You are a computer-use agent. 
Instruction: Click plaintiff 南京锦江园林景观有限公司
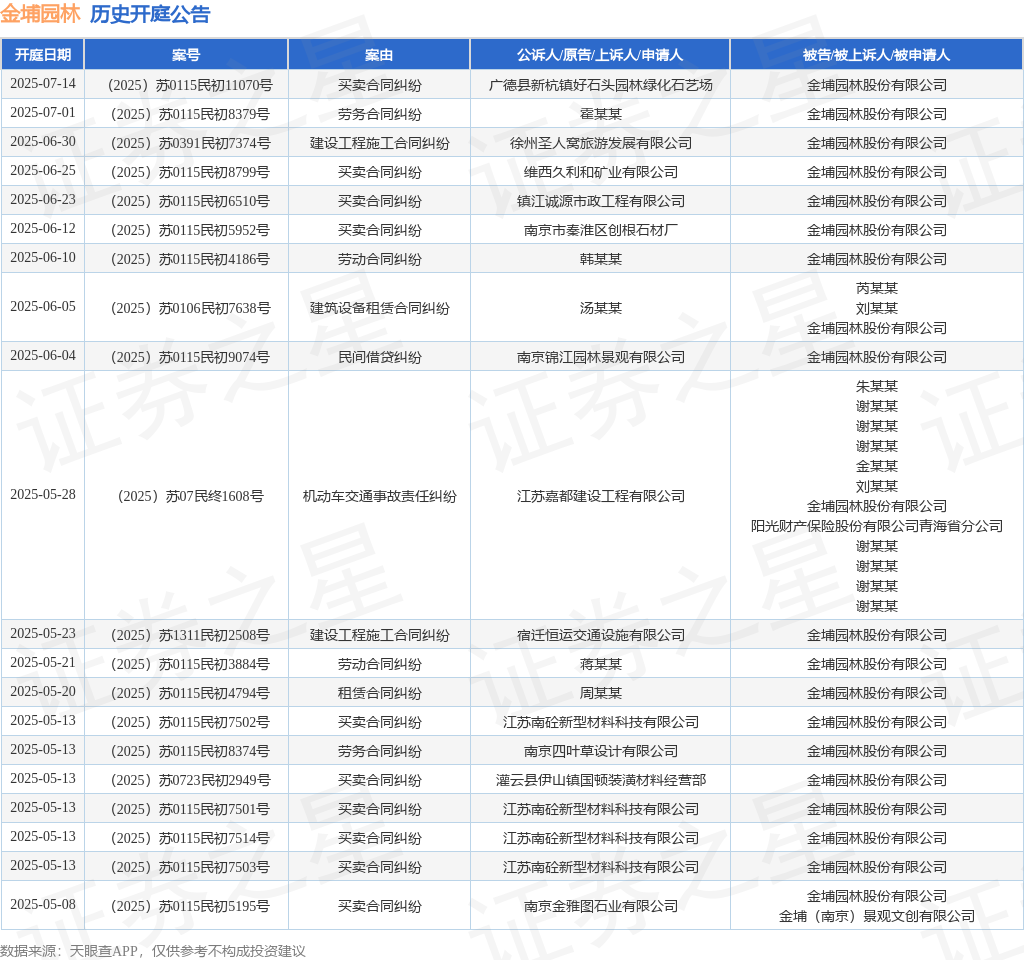coord(600,357)
